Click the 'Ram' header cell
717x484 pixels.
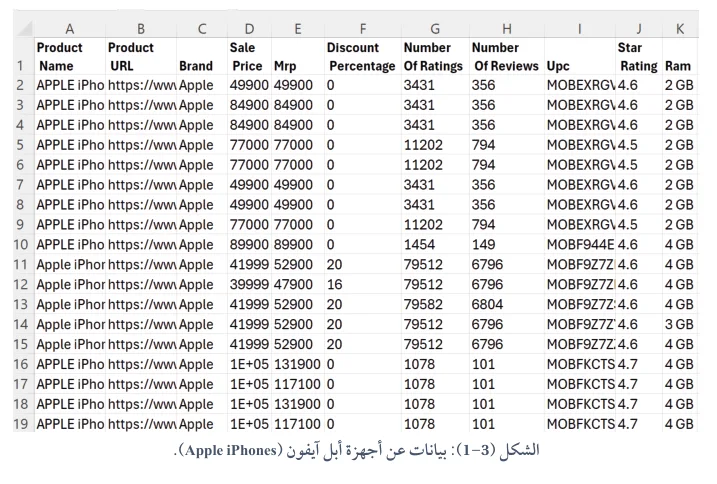click(680, 57)
